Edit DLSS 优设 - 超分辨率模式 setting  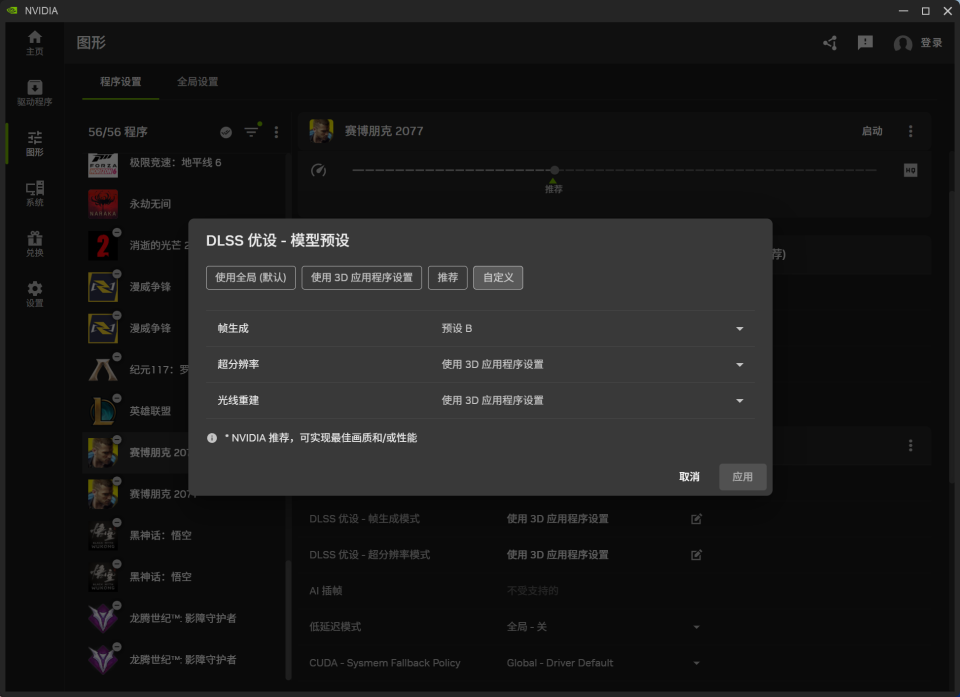pyautogui.click(x=696, y=555)
